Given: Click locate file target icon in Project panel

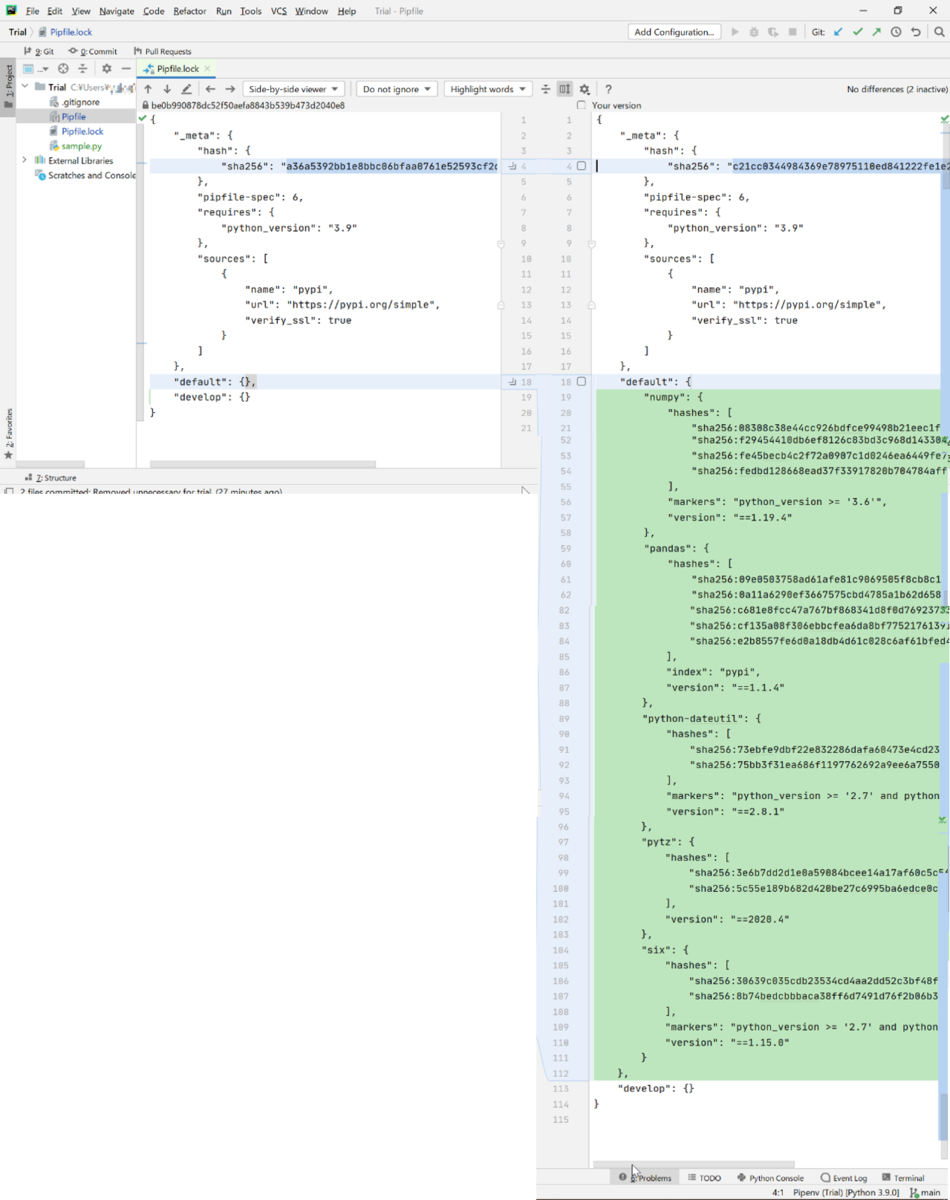Looking at the screenshot, I should pos(63,69).
